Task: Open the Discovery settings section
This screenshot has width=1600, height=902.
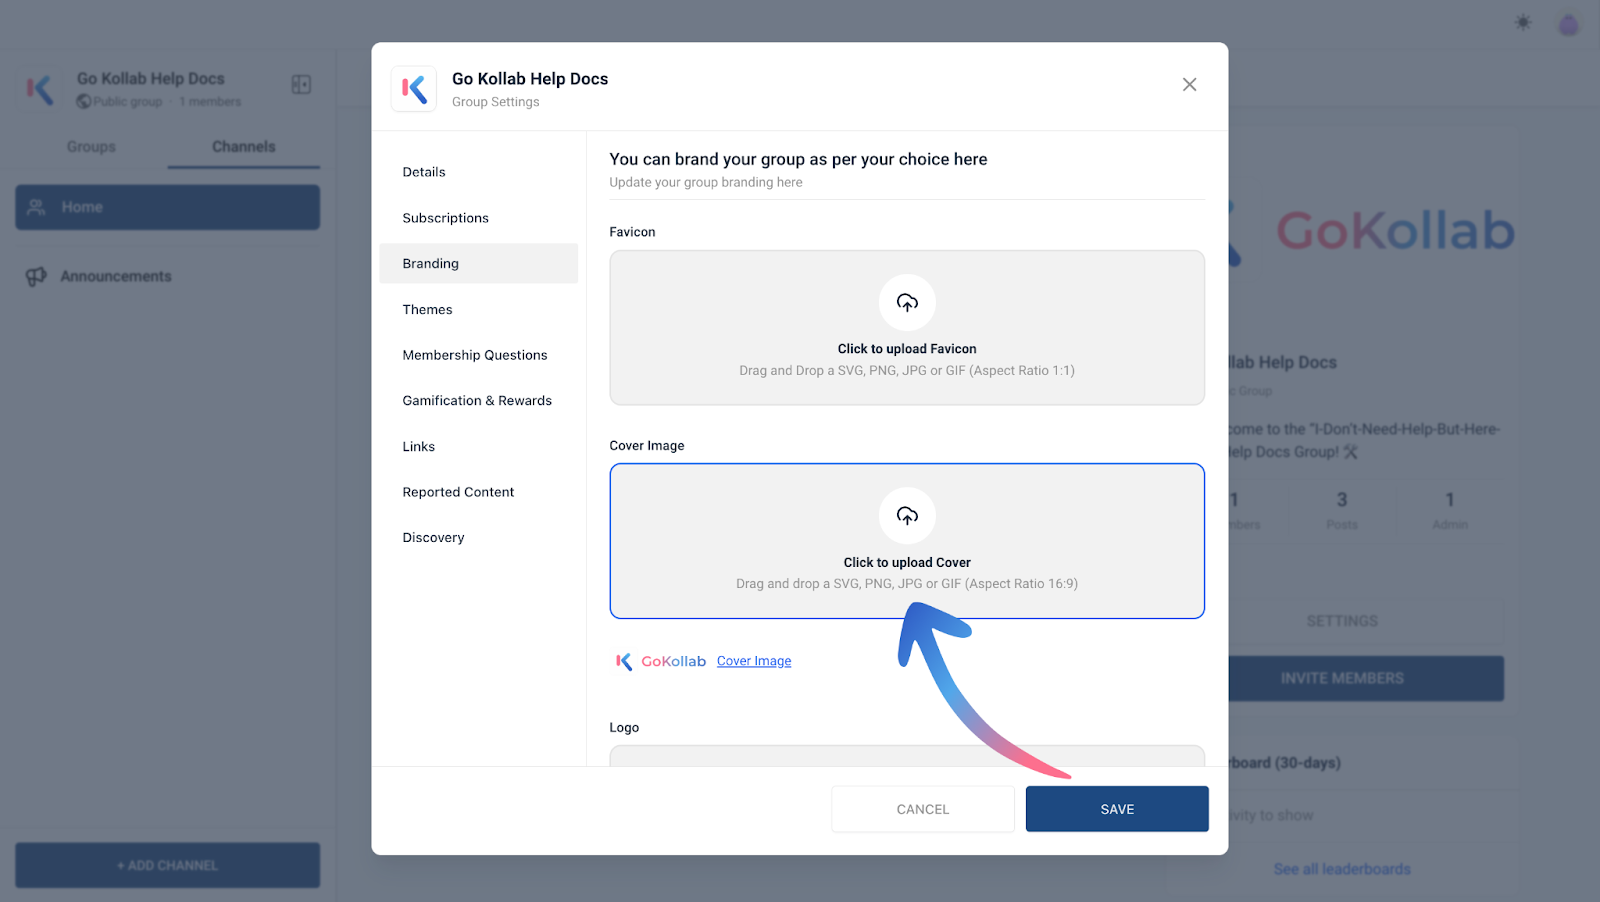Action: [x=478, y=538]
